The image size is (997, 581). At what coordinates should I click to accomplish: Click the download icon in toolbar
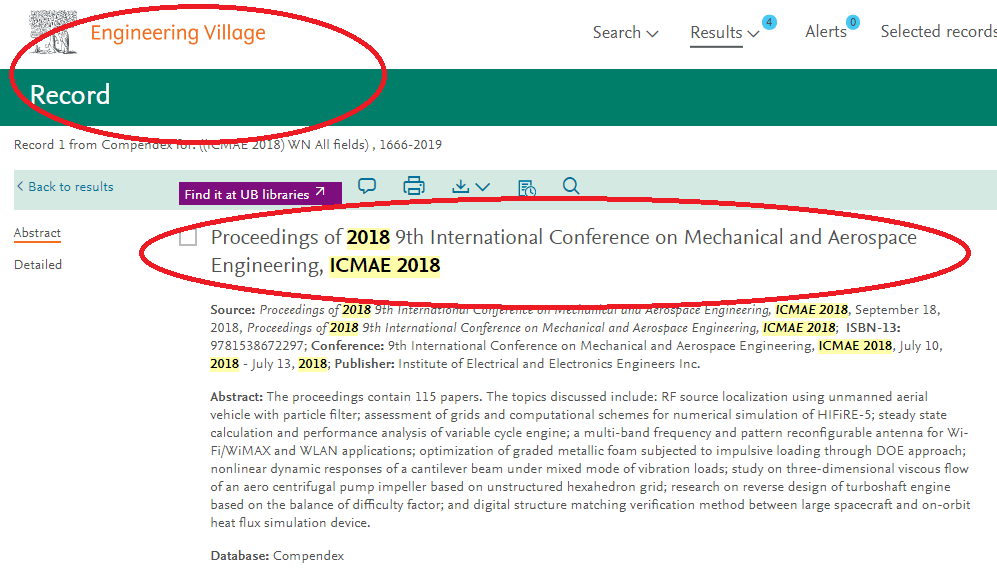click(x=460, y=186)
